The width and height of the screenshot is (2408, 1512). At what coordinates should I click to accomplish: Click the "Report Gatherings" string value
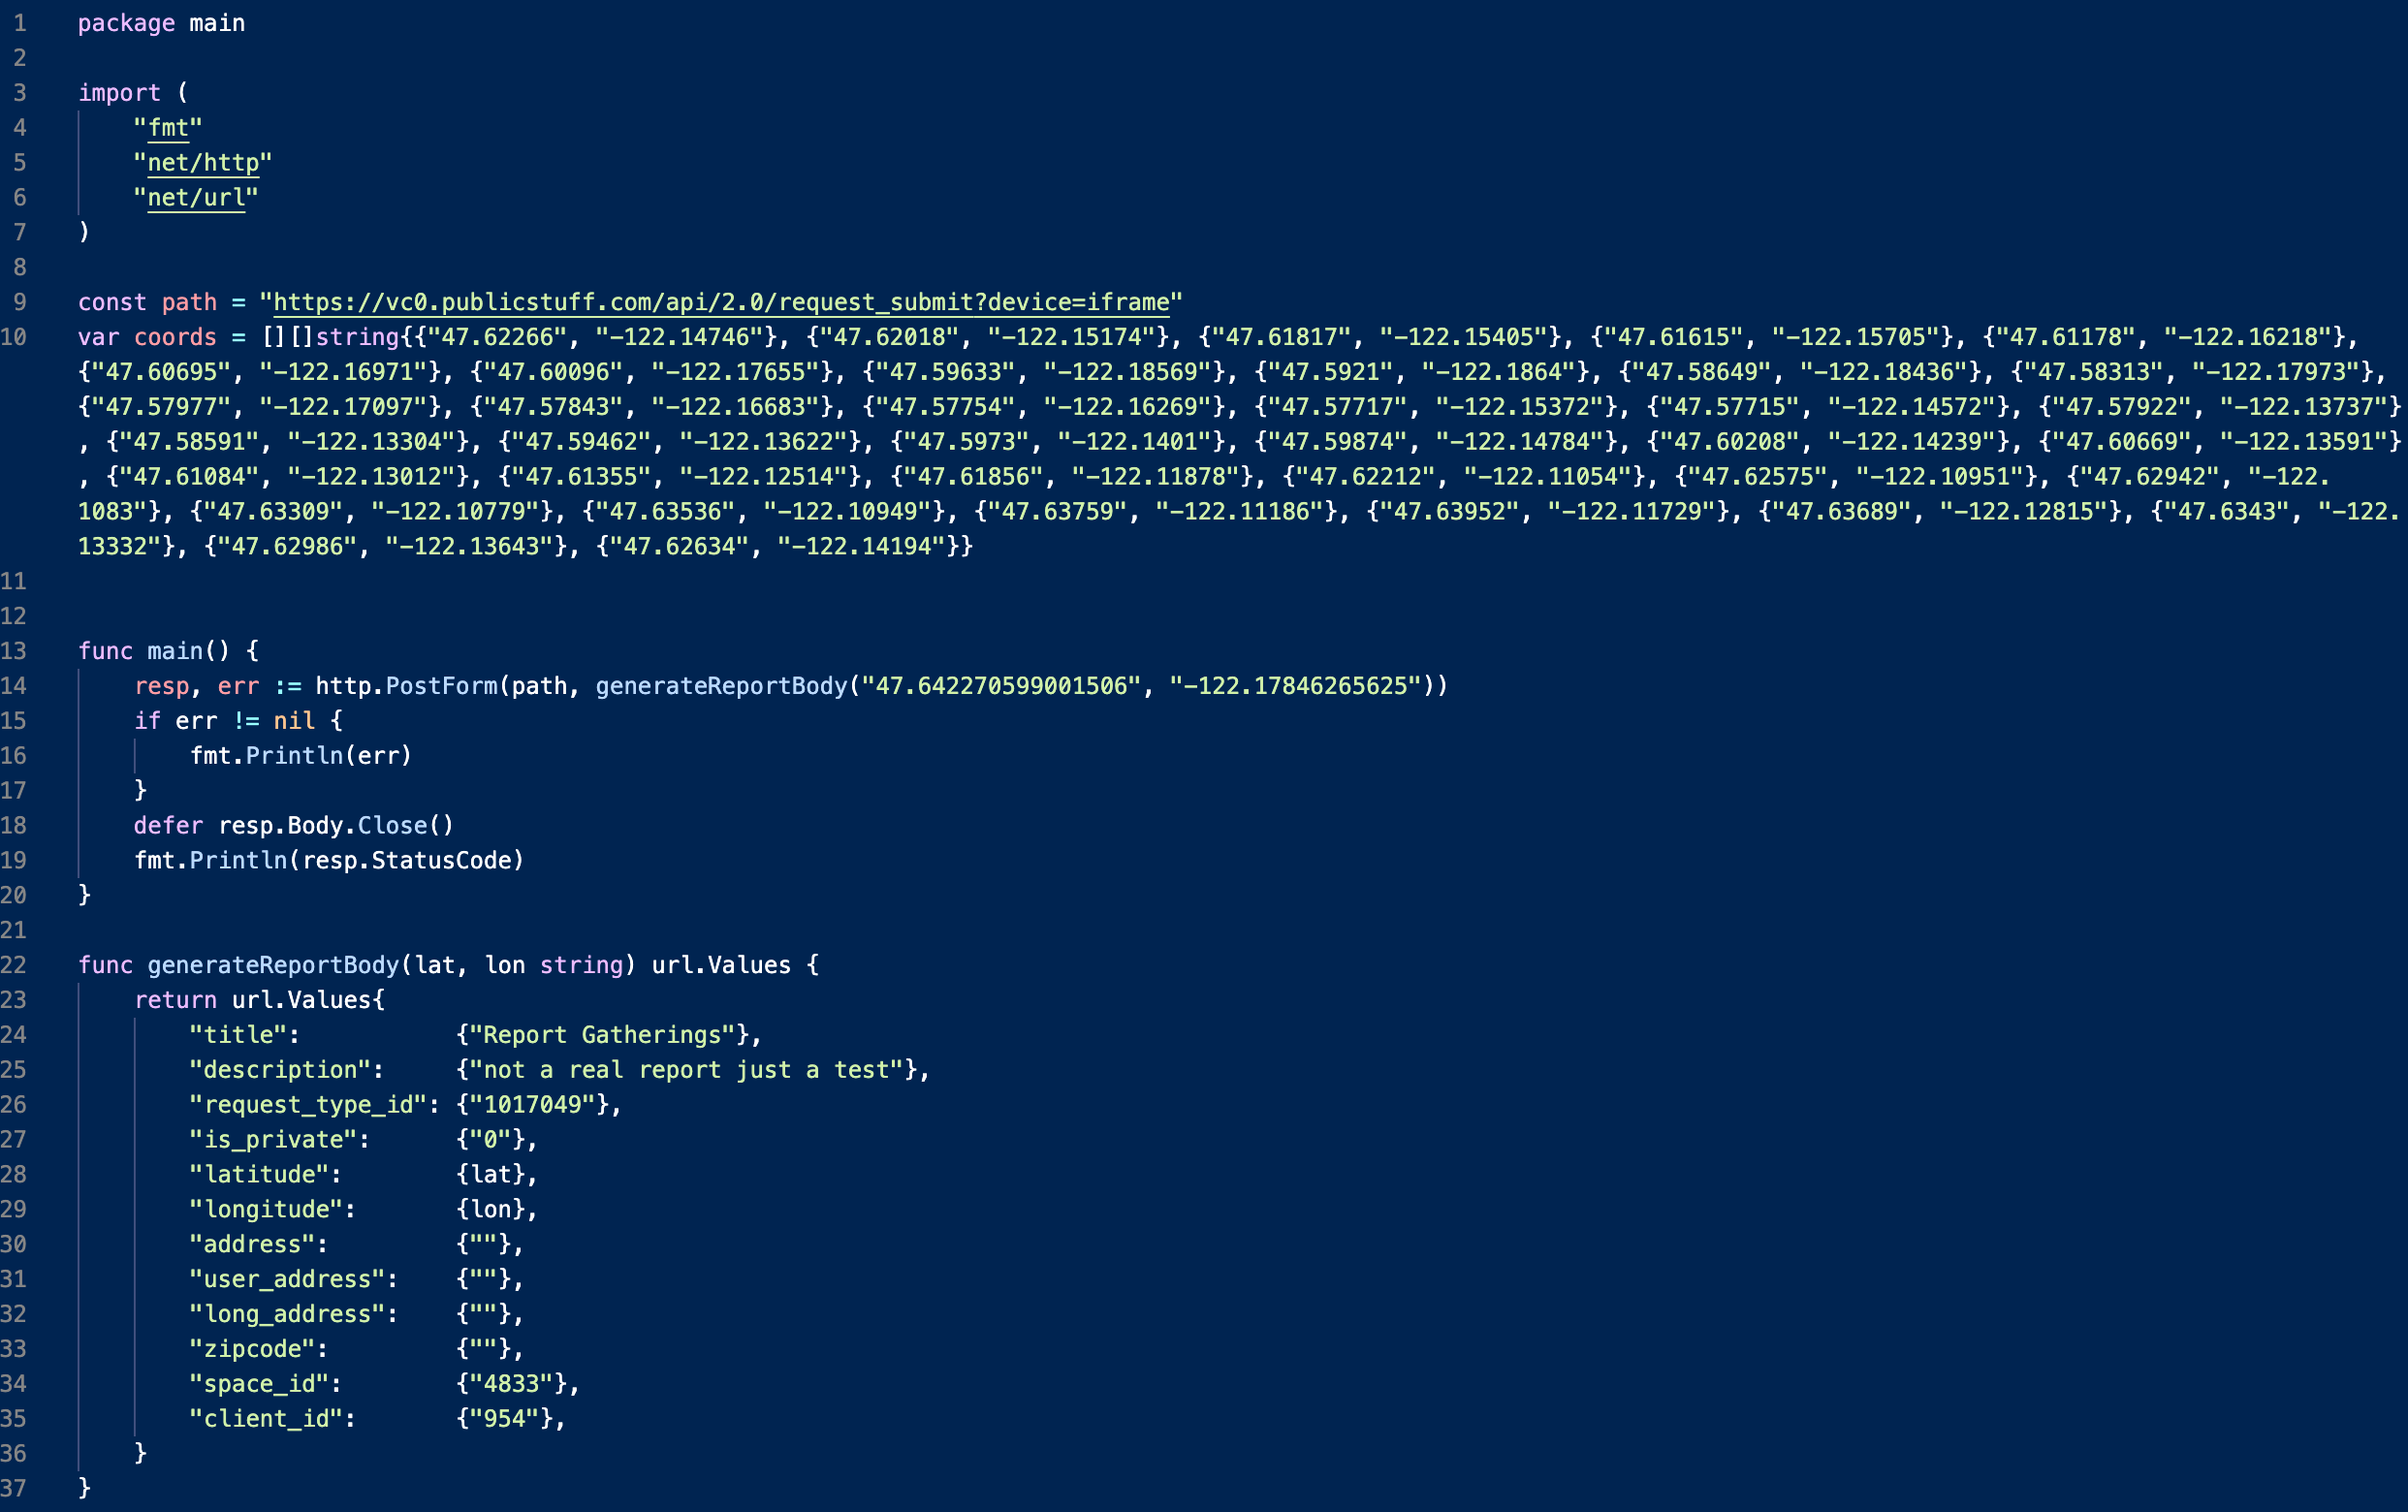click(602, 1035)
